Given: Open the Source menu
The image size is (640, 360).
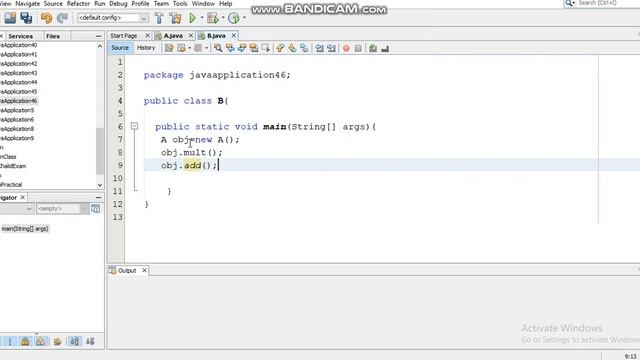Looking at the screenshot, I should click(x=53, y=4).
